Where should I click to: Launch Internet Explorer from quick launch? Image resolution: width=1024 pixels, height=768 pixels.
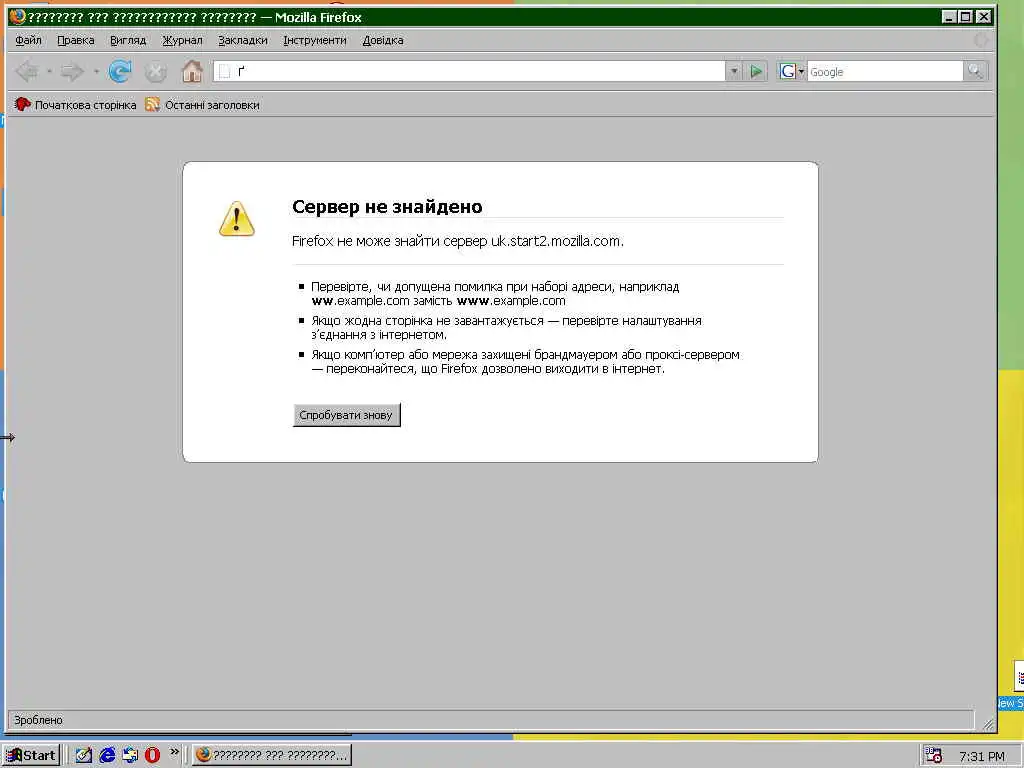click(x=107, y=755)
